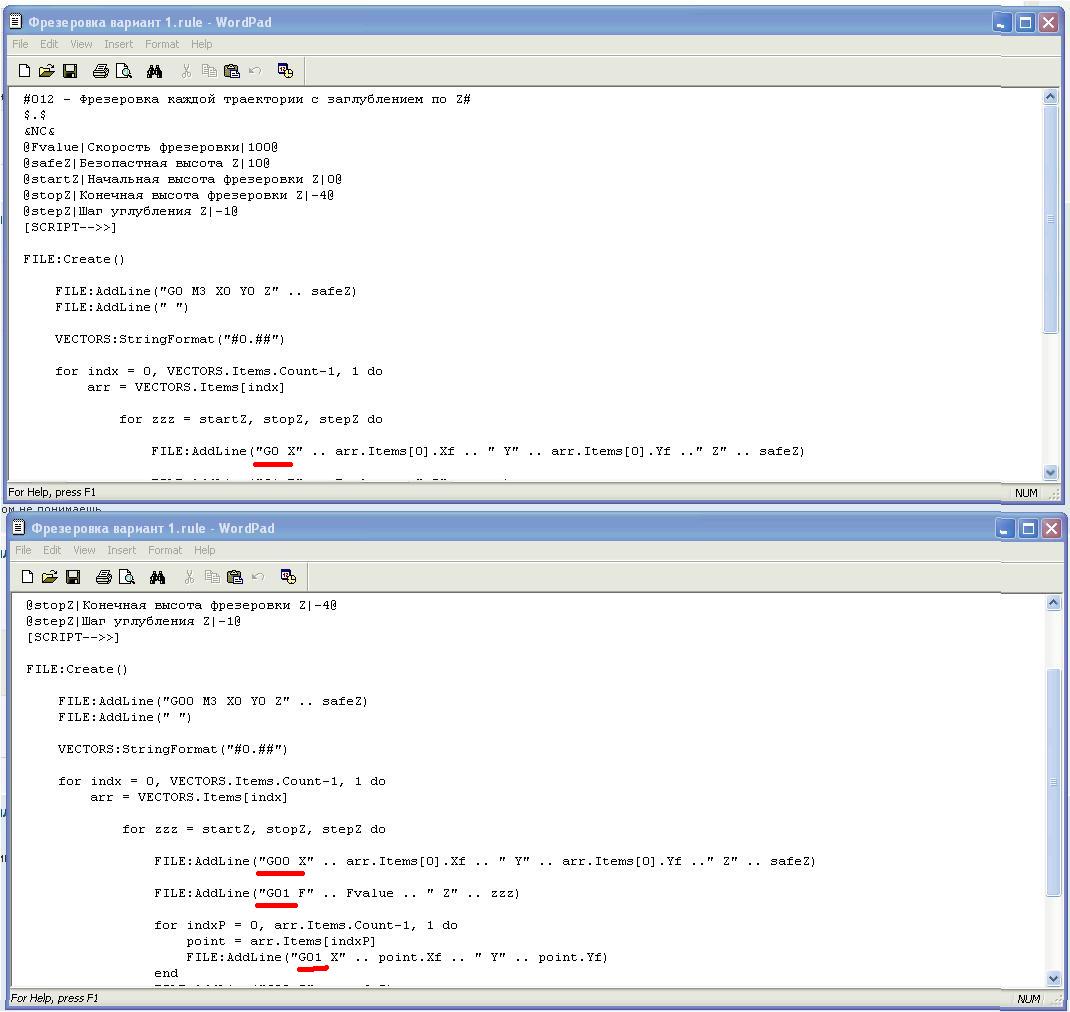Click scroll down arrow in top window scrollbar
This screenshot has height=1012, width=1070.
coord(1050,472)
